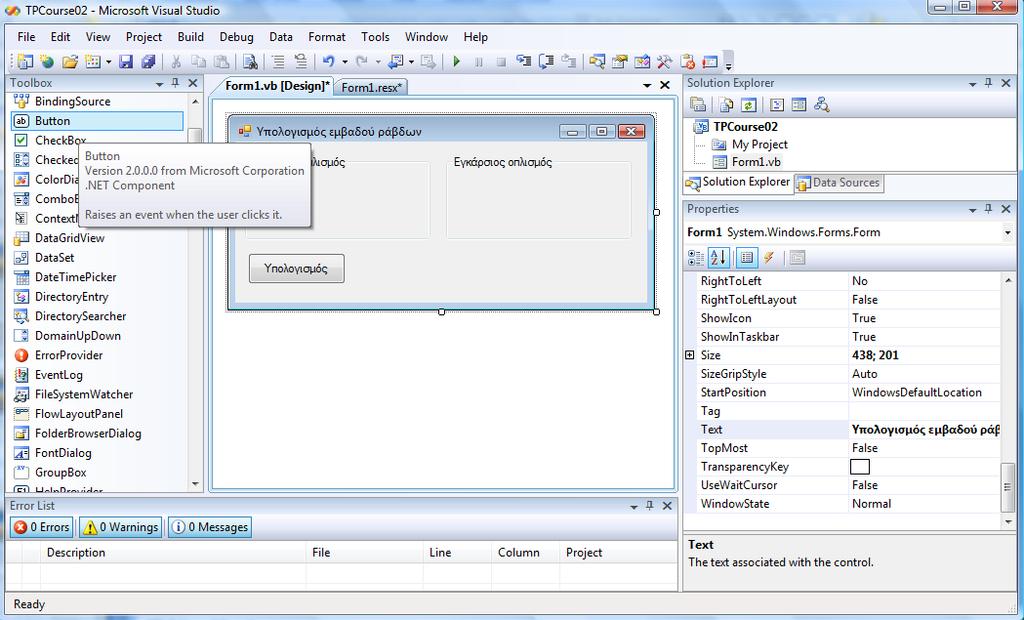Screen dimensions: 1024x620
Task: Click the Open File folder icon
Action: (70, 61)
